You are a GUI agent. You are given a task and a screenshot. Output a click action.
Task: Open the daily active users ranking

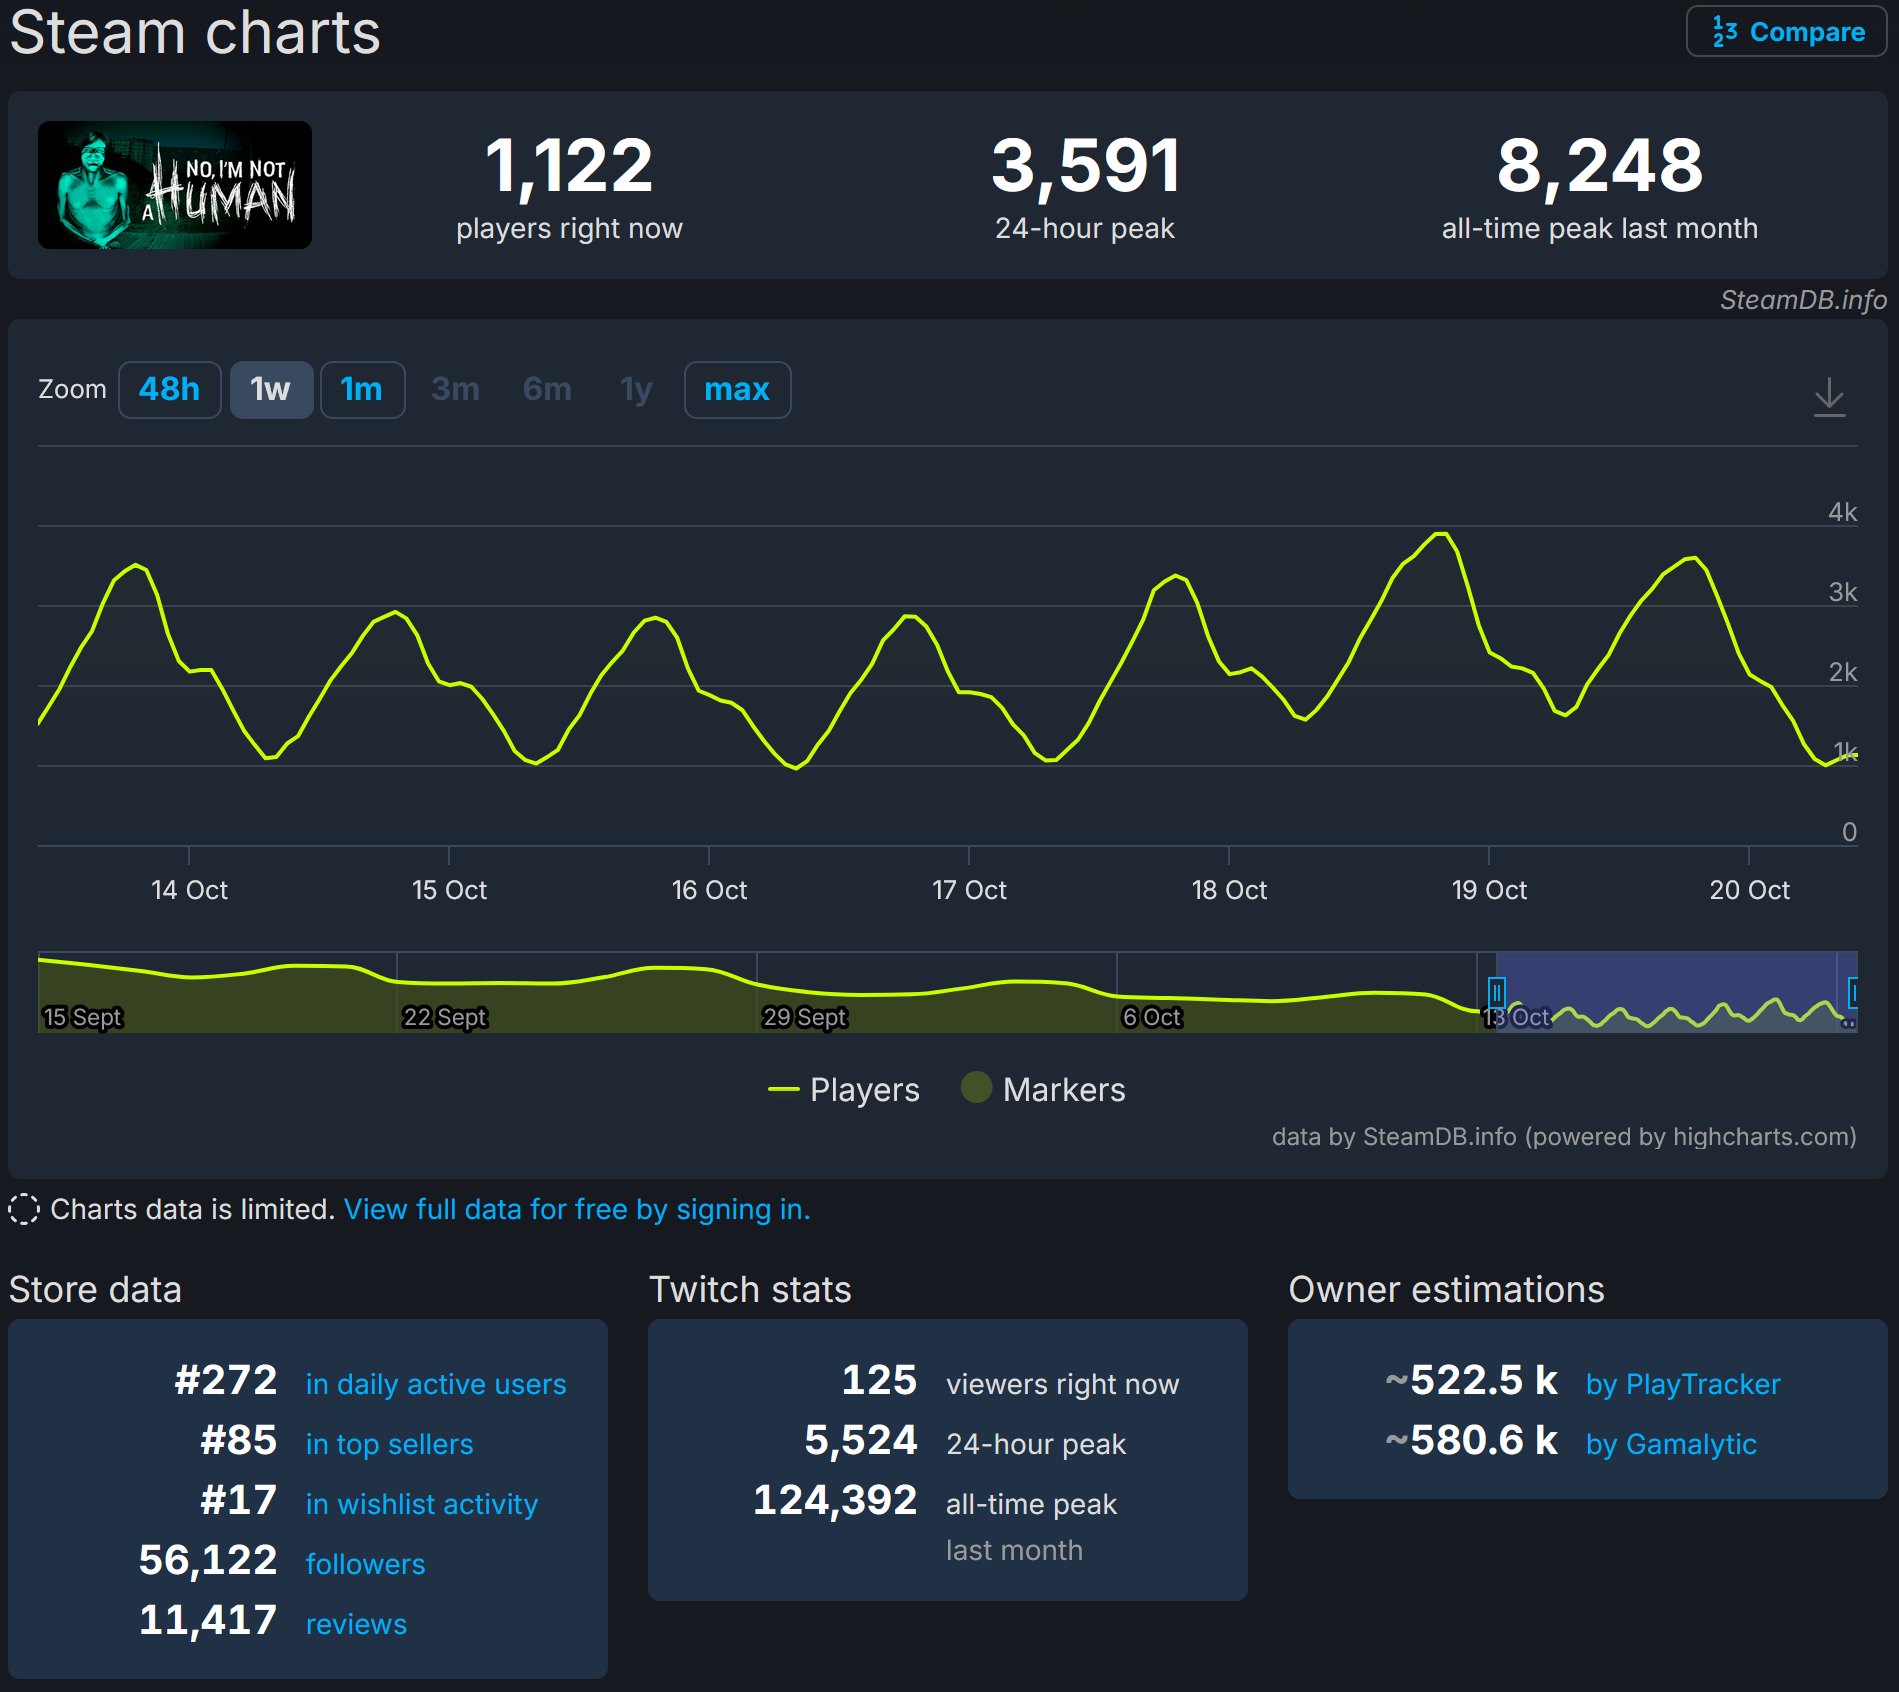(436, 1384)
